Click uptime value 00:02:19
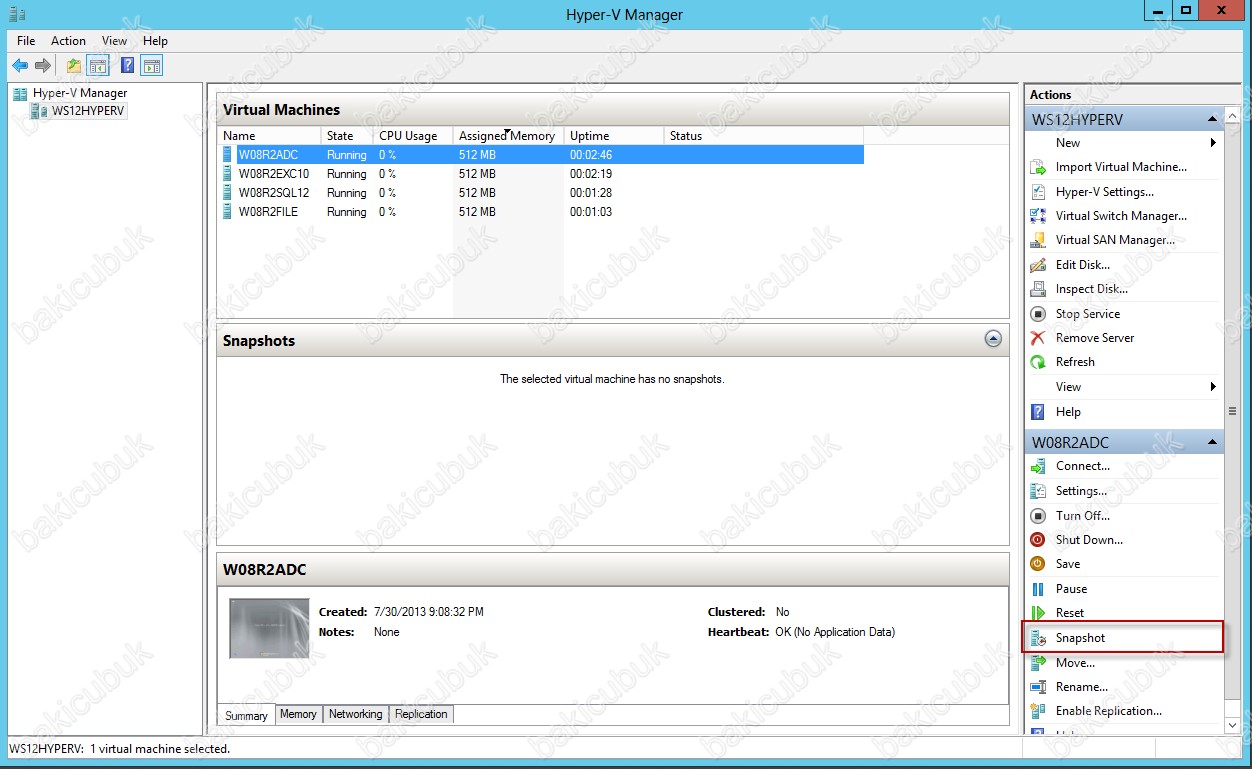This screenshot has width=1252, height=769. tap(591, 174)
